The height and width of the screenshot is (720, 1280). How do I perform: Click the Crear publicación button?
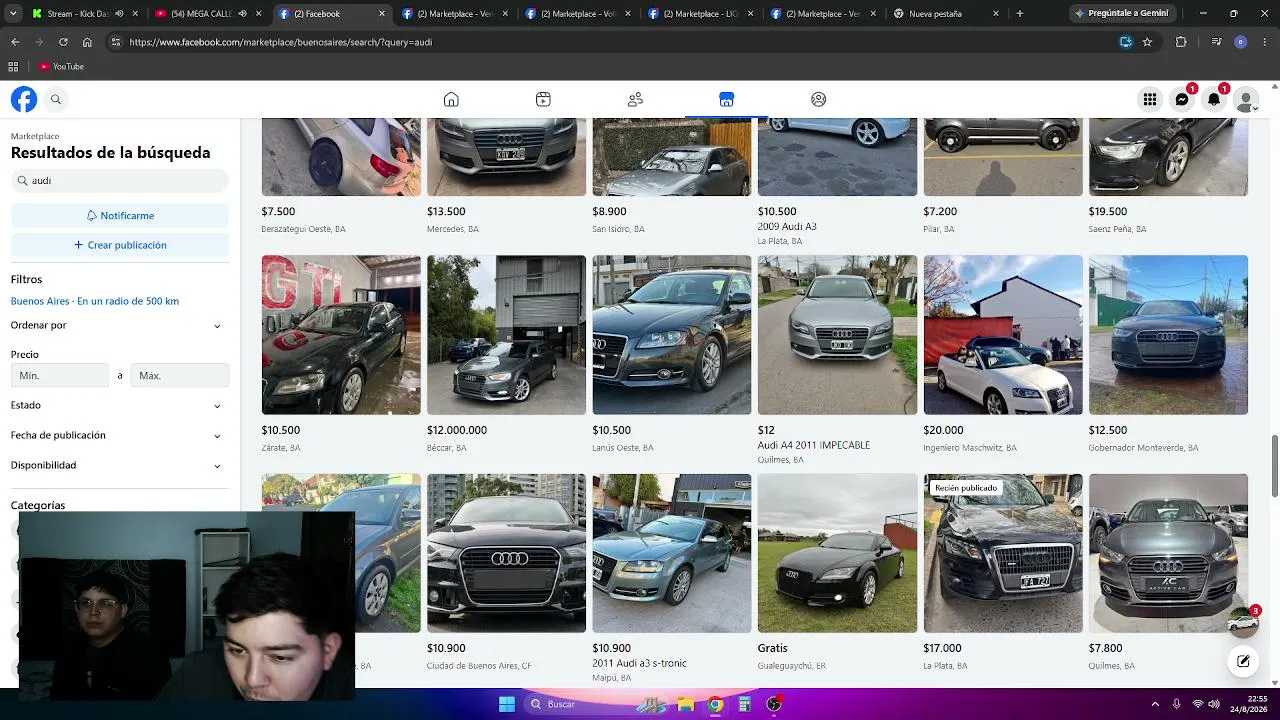(120, 245)
